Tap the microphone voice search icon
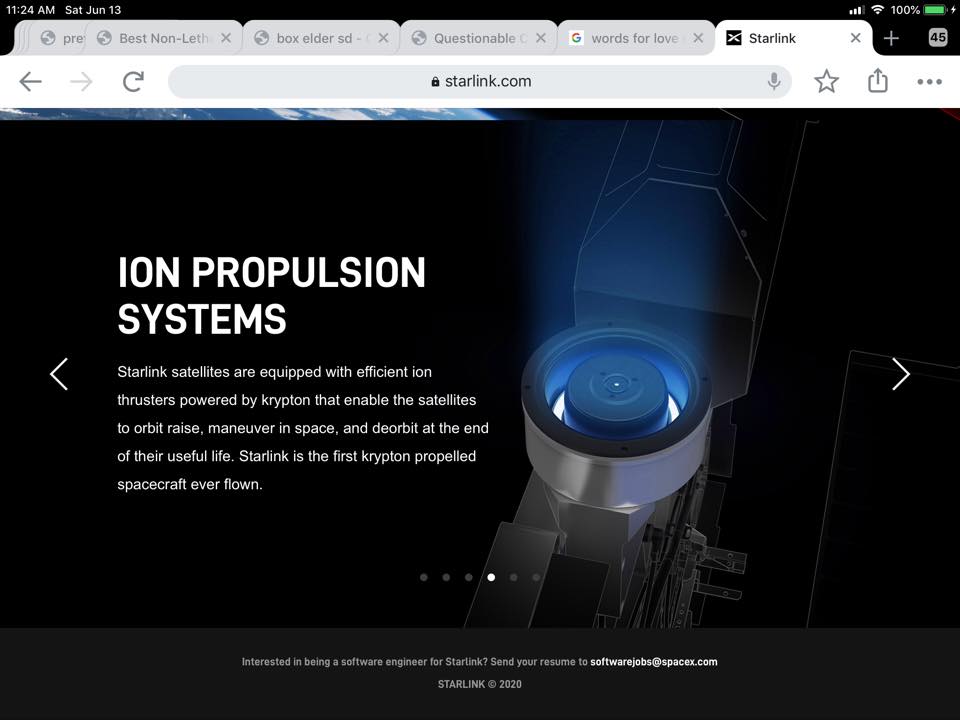 tap(774, 81)
